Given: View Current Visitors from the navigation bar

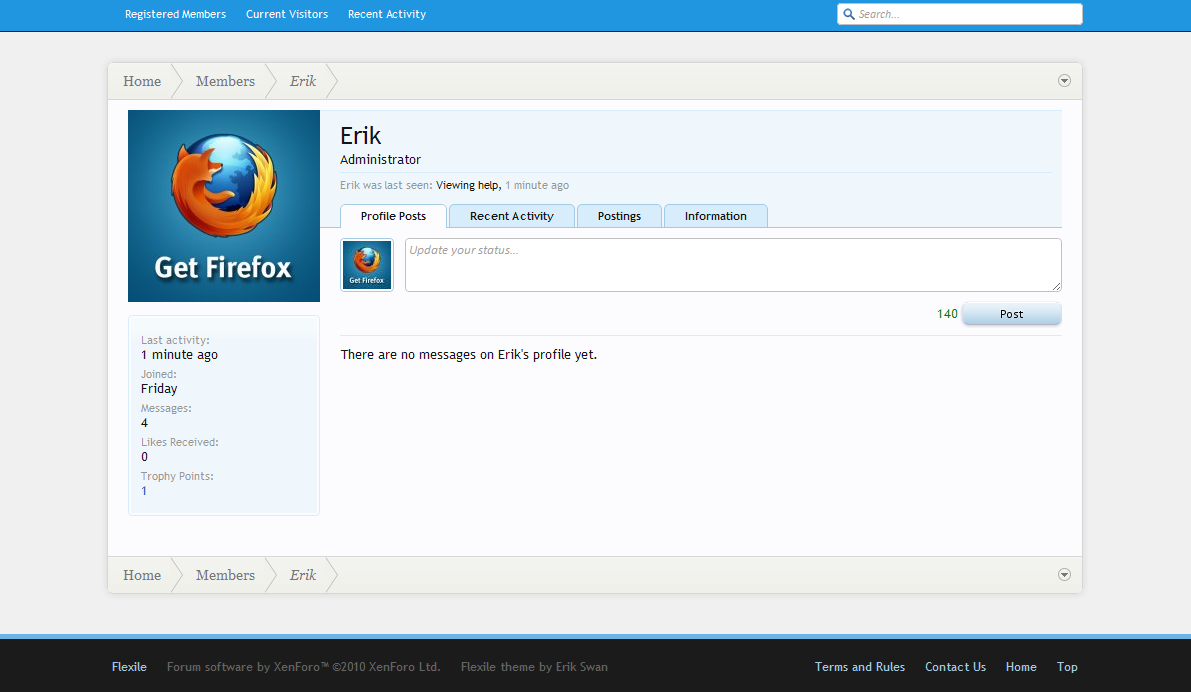Looking at the screenshot, I should point(287,14).
